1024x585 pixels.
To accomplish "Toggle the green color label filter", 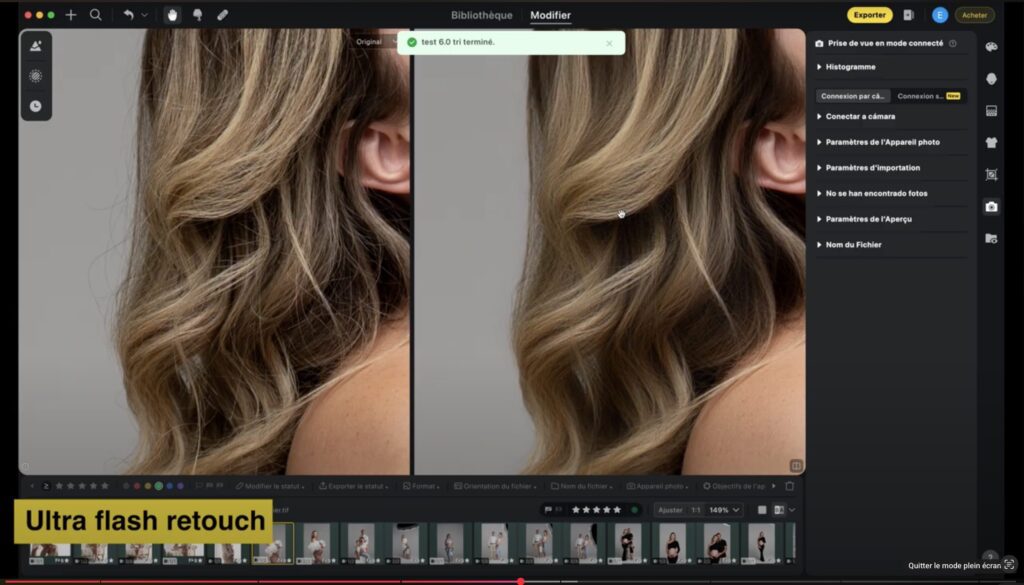I will (158, 486).
